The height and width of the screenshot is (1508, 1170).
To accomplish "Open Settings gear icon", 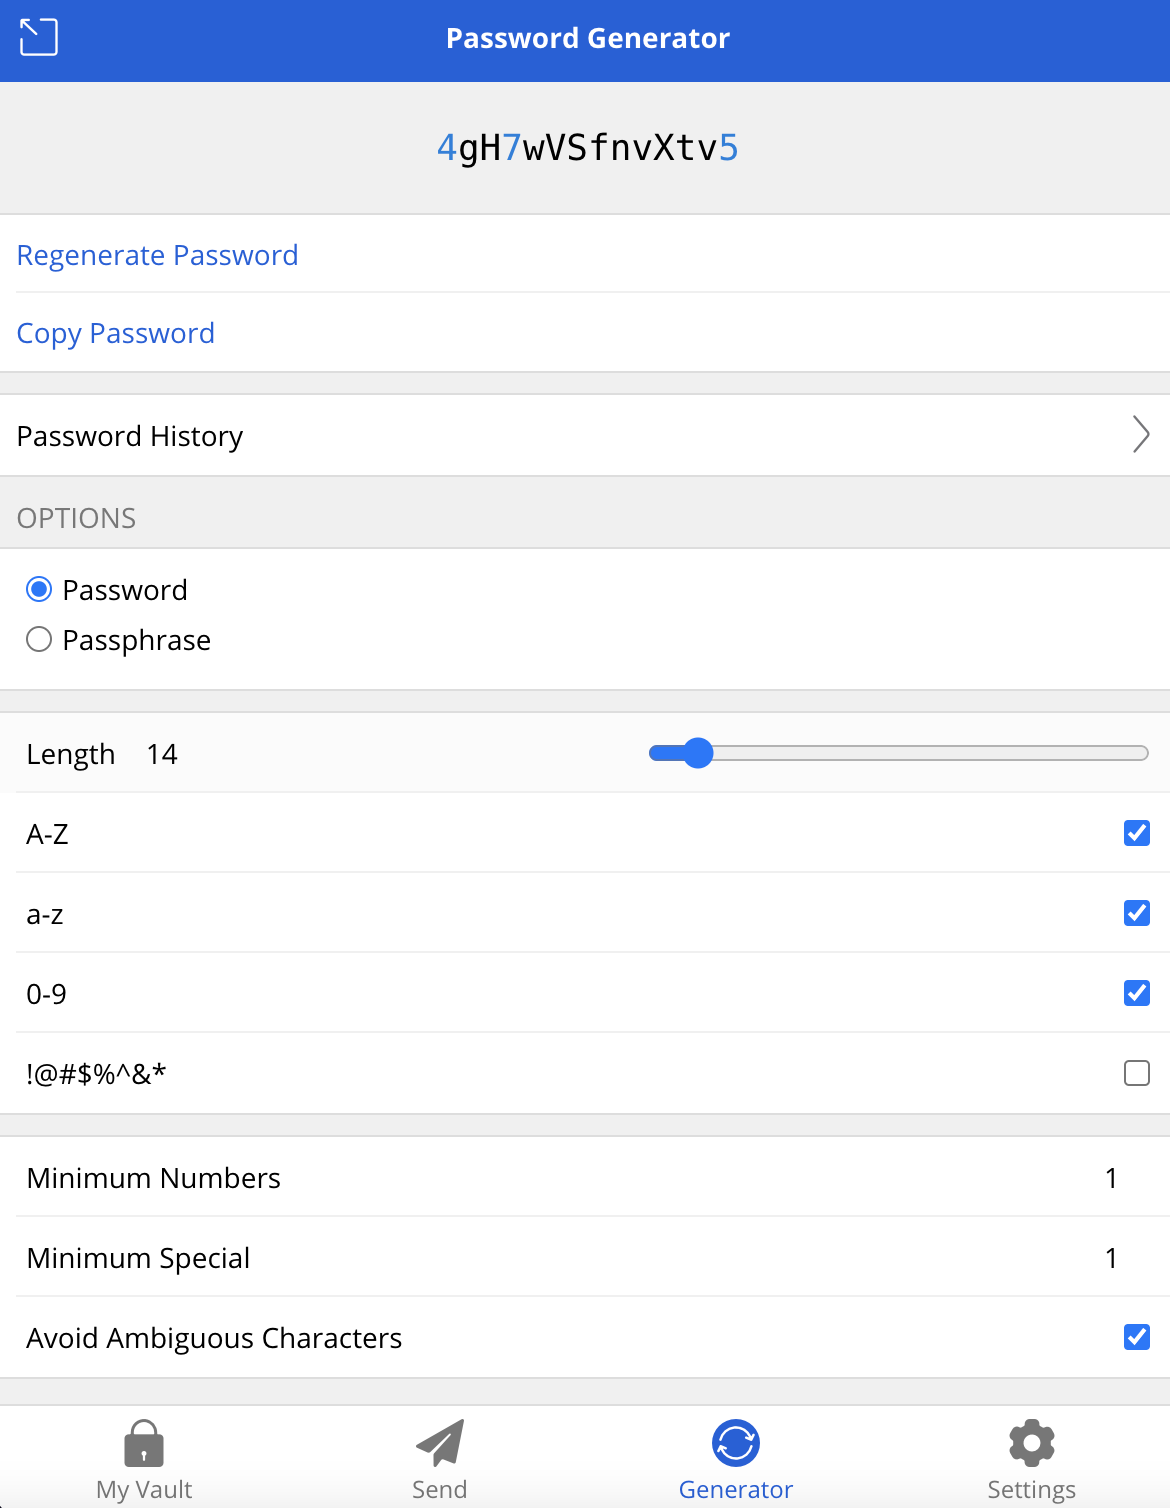I will tap(1032, 1443).
